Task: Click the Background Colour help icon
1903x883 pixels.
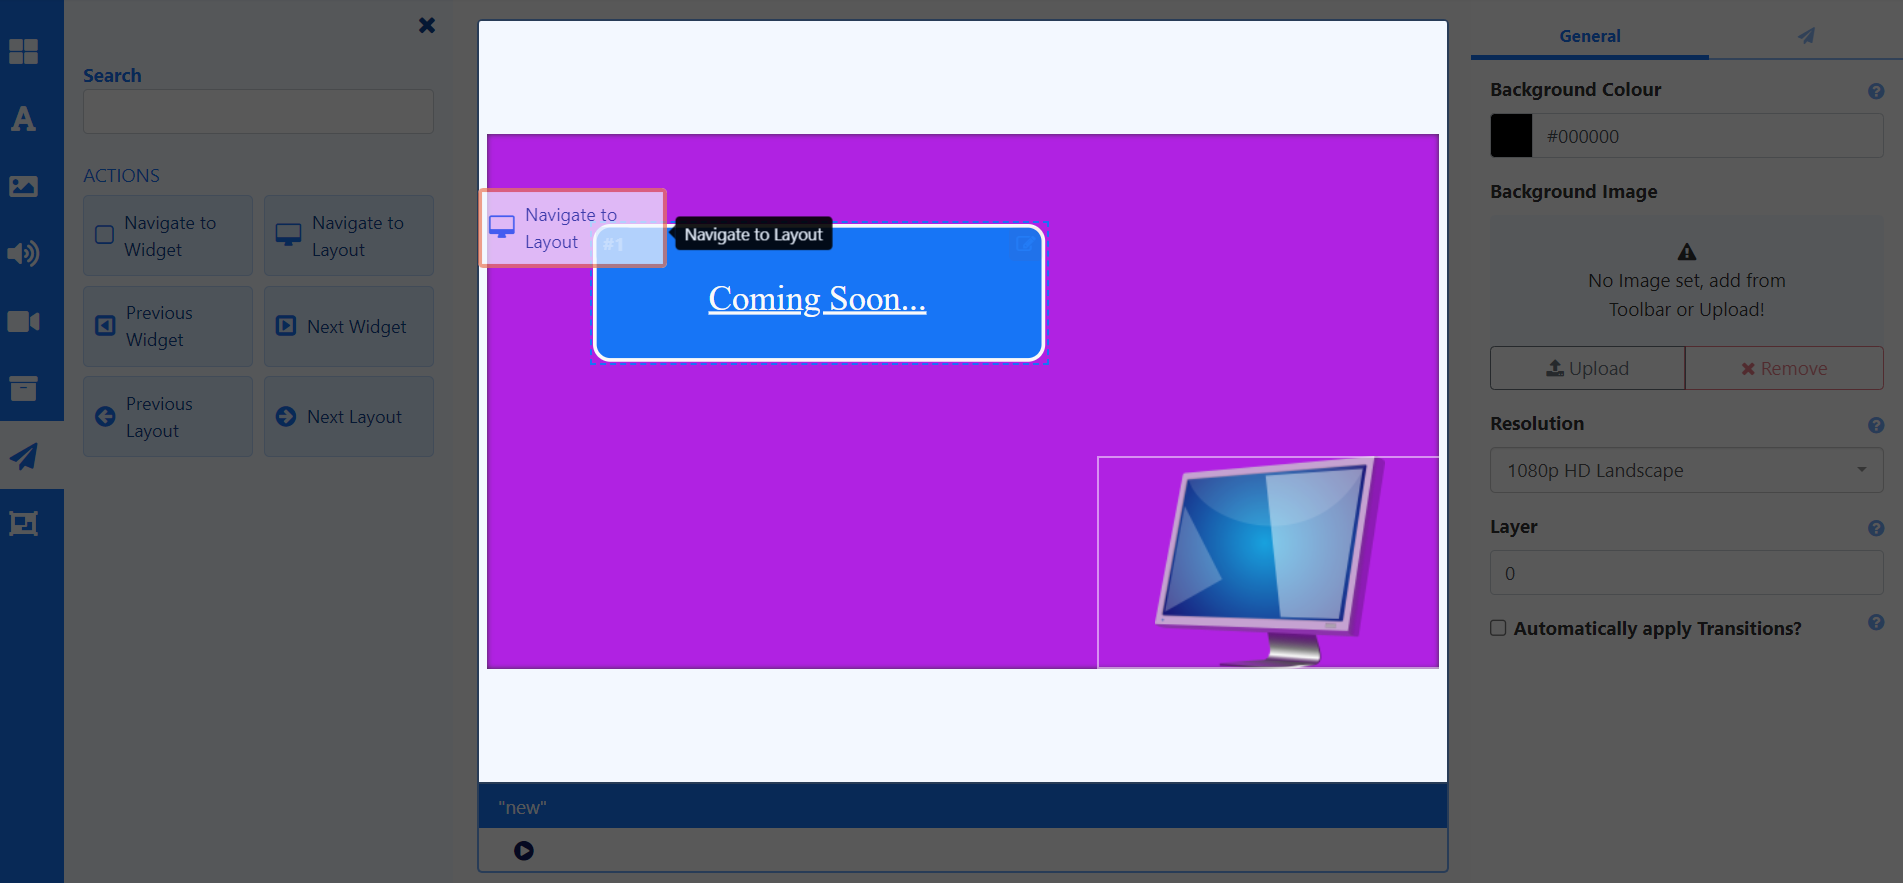Action: [x=1875, y=91]
